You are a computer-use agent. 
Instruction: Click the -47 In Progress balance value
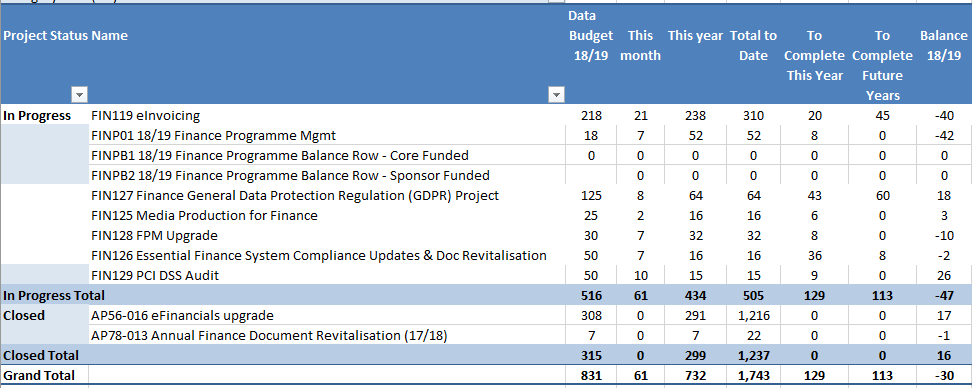point(945,295)
